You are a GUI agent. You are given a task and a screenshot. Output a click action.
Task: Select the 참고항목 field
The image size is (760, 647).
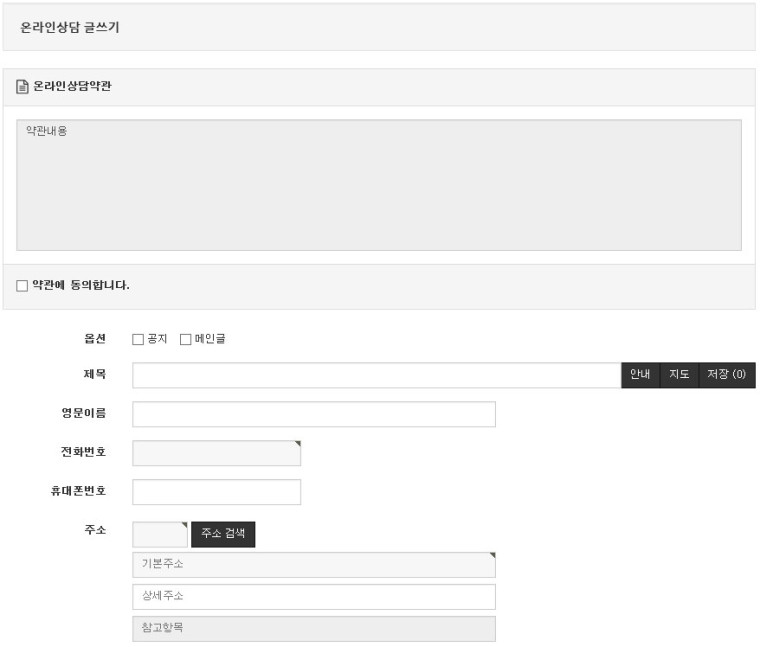coord(313,629)
